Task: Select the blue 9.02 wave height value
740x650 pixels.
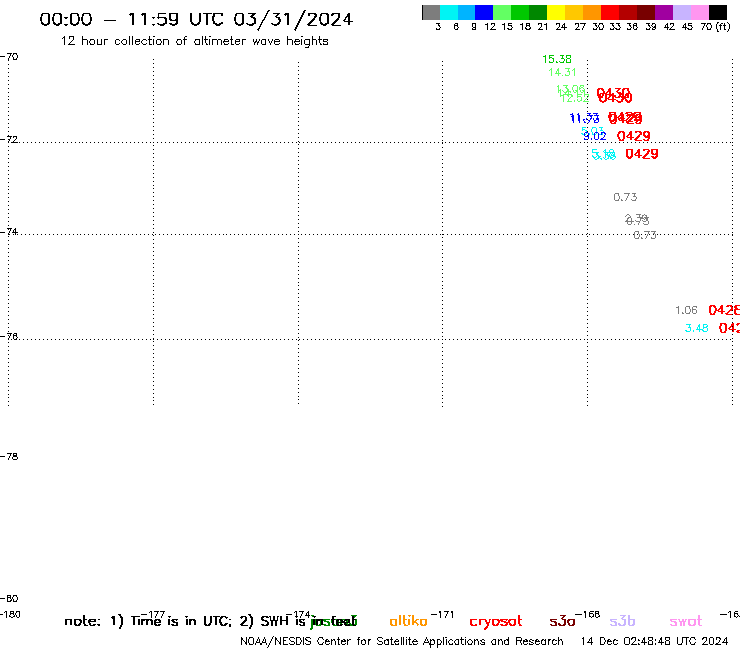Action: pos(595,136)
